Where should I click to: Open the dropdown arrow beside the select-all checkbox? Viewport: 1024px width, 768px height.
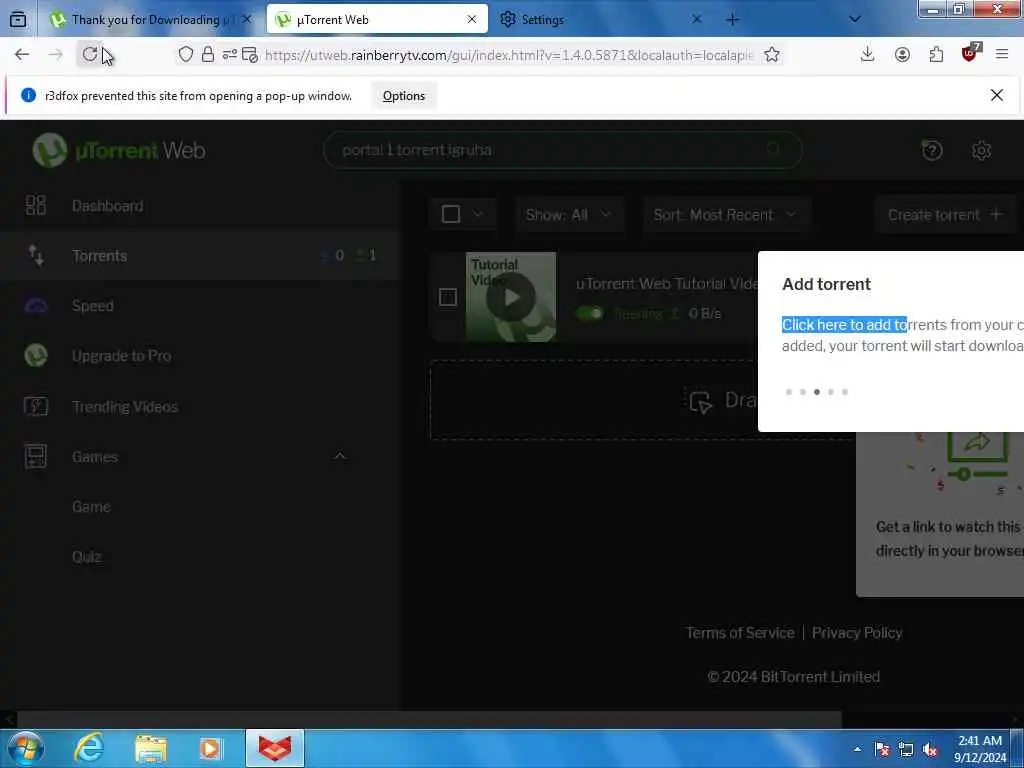(477, 214)
